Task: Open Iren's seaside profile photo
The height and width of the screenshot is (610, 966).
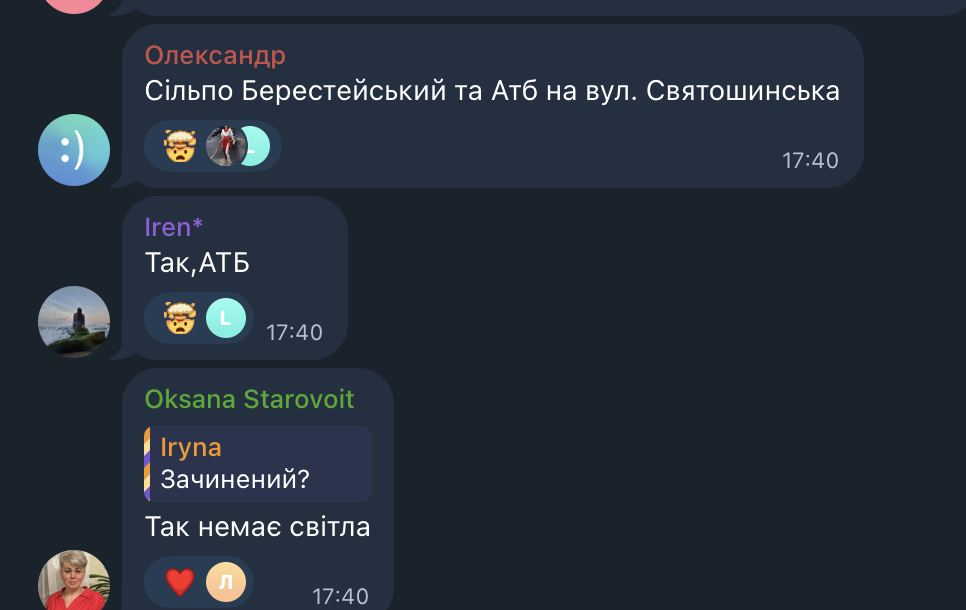Action: point(74,322)
